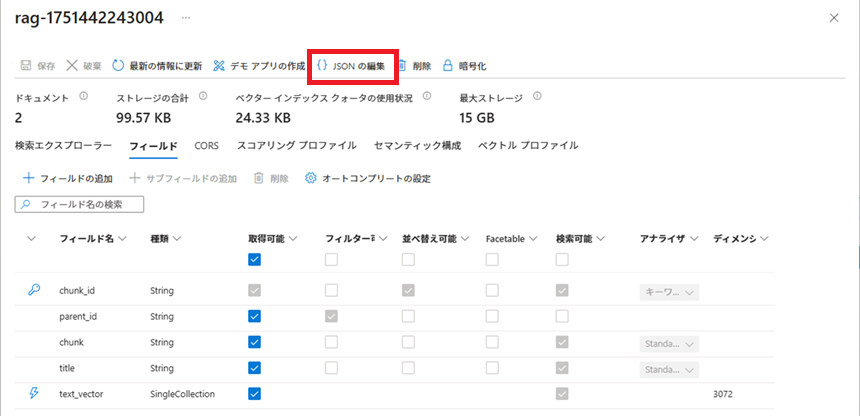Expand the フィールド名 column header menu

(122, 239)
